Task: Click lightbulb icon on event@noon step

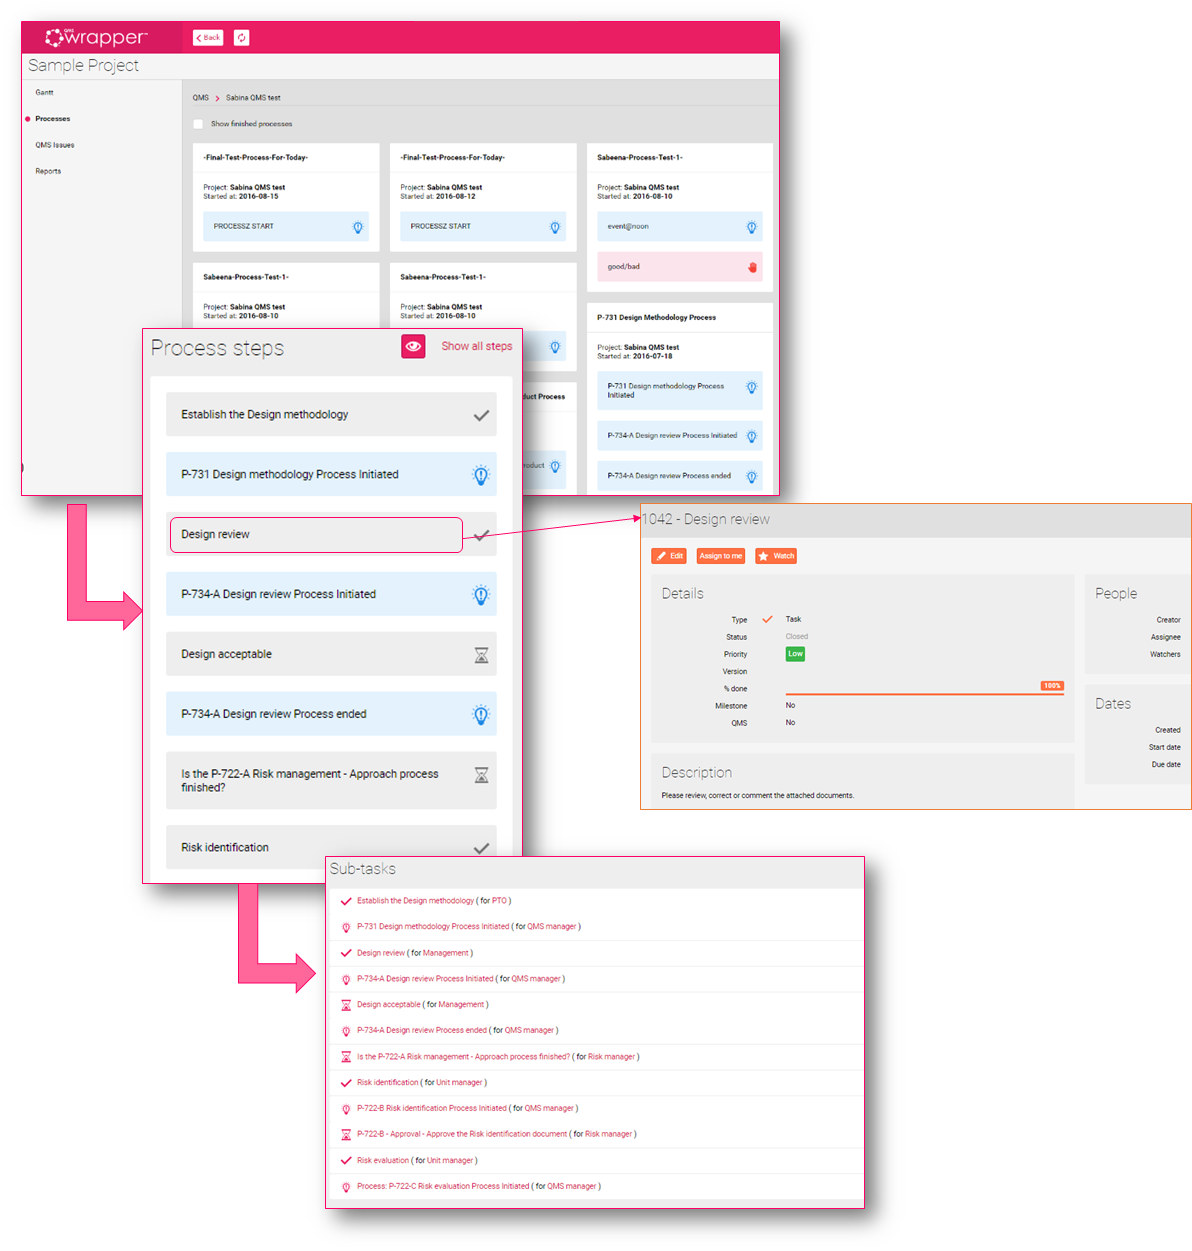Action: coord(751,227)
